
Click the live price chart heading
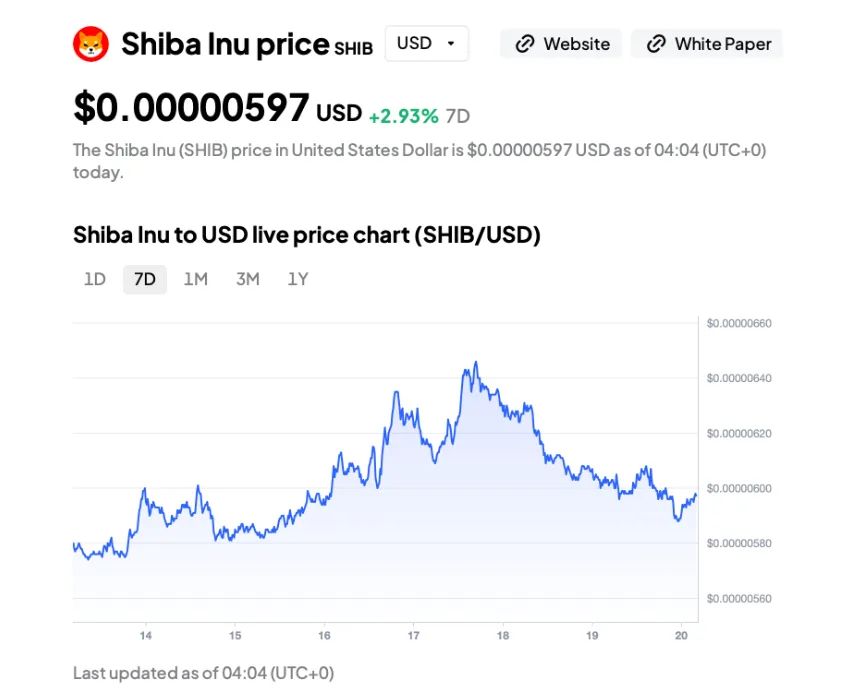click(x=306, y=235)
